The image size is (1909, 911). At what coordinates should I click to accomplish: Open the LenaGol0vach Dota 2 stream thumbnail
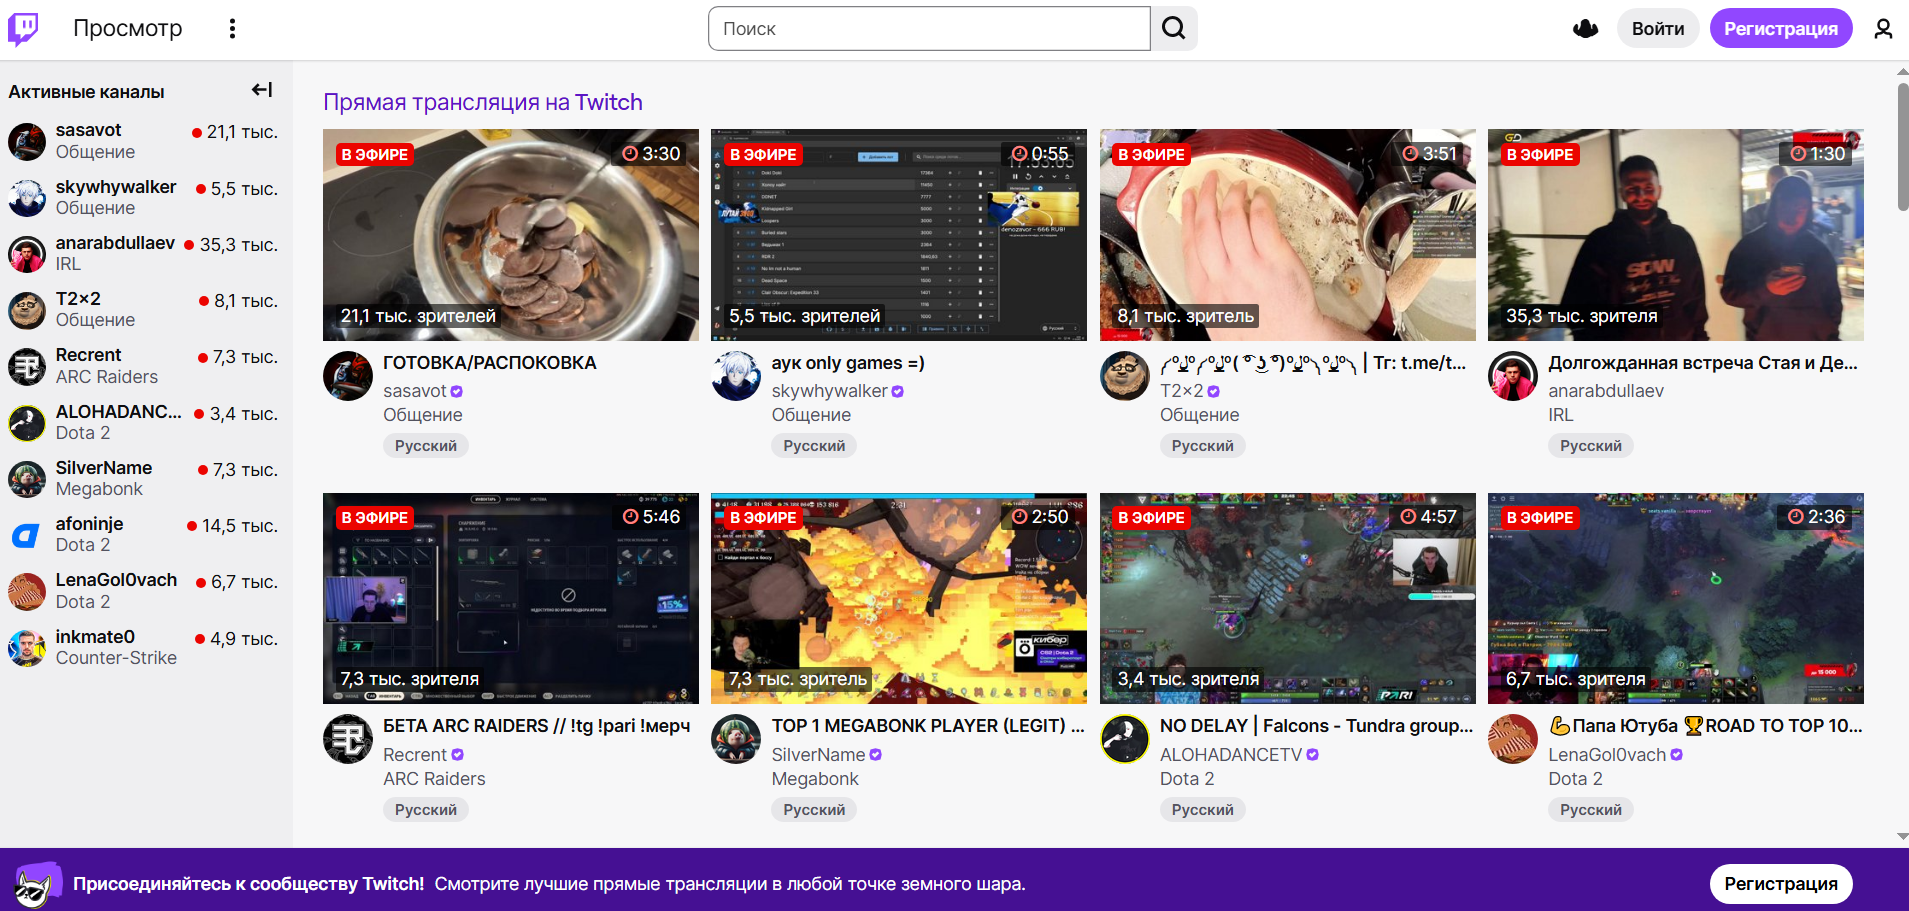[x=1676, y=598]
